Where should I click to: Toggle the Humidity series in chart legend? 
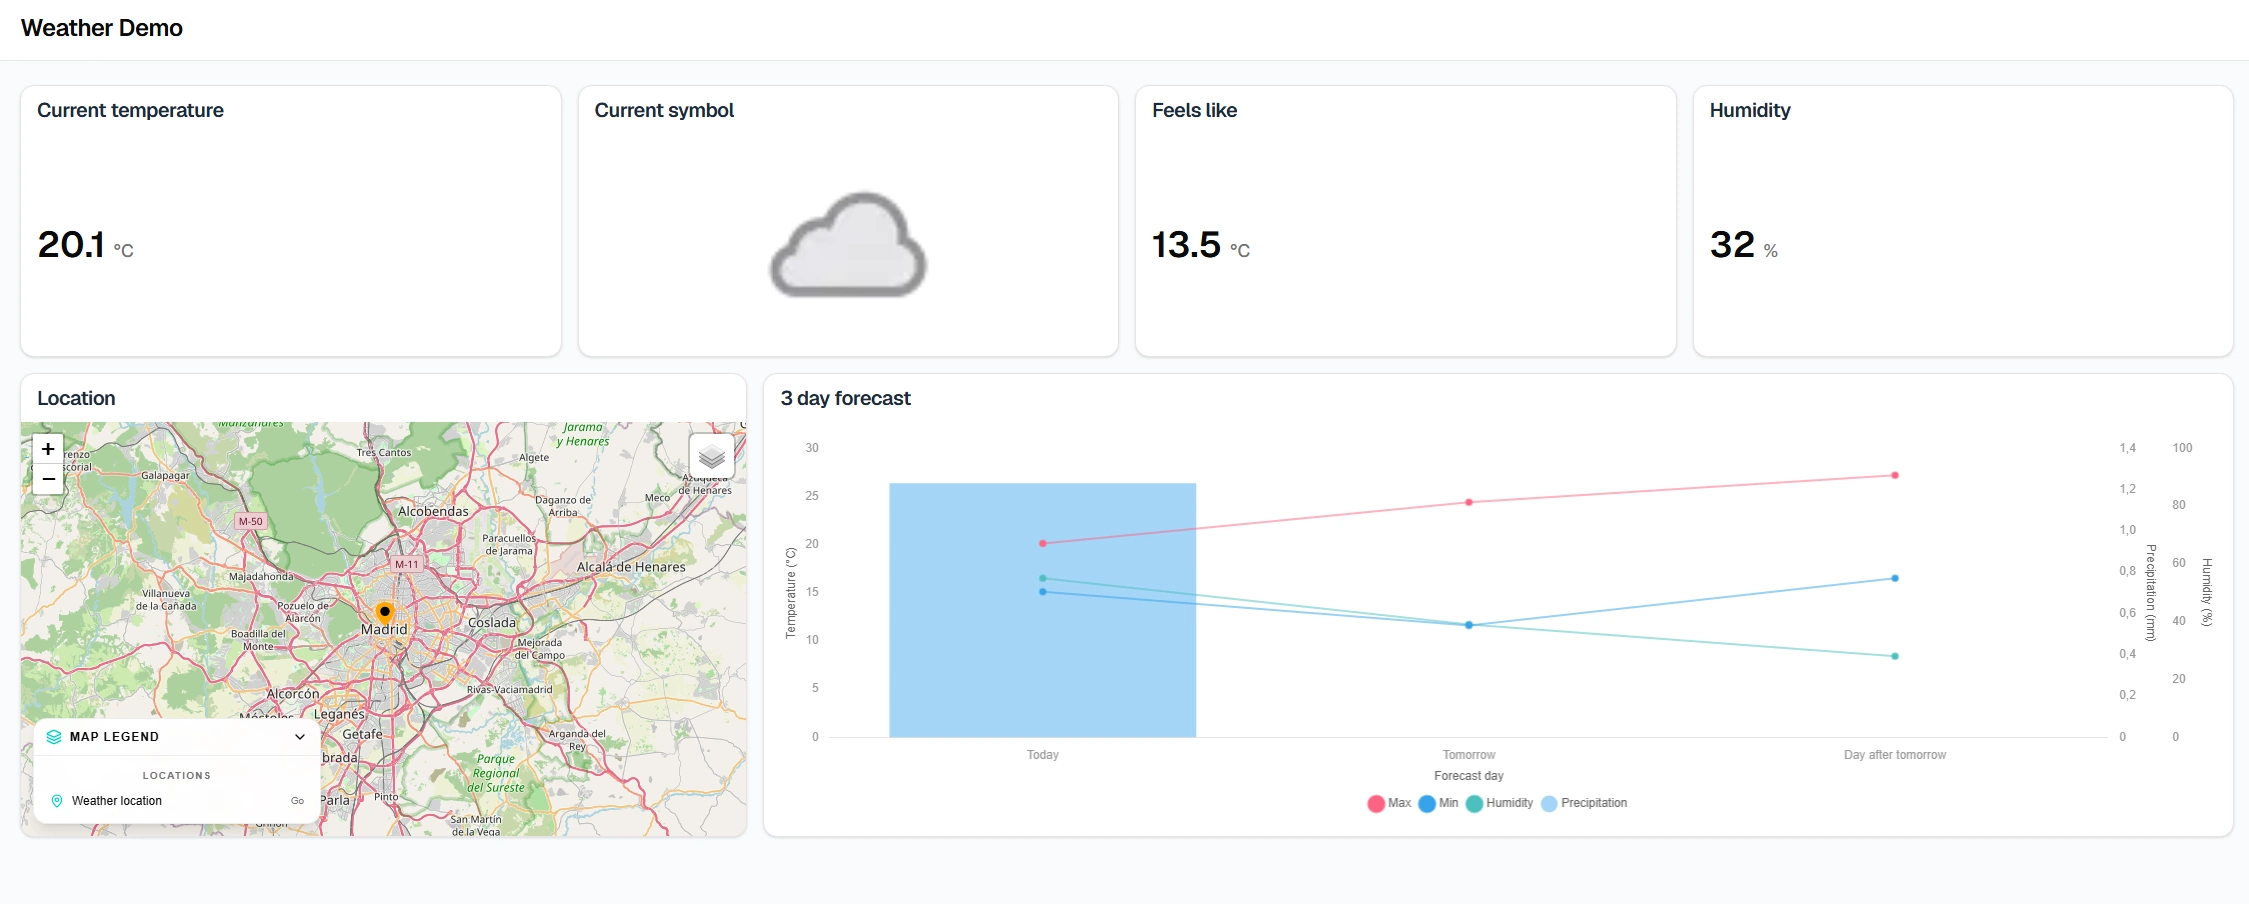click(x=1499, y=803)
